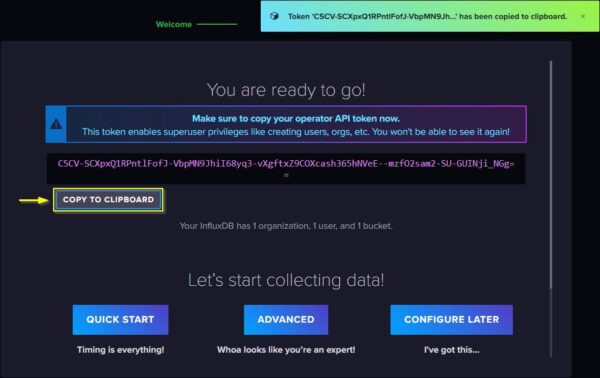The image size is (600, 378).
Task: Select the Advanced setup button
Action: click(286, 319)
